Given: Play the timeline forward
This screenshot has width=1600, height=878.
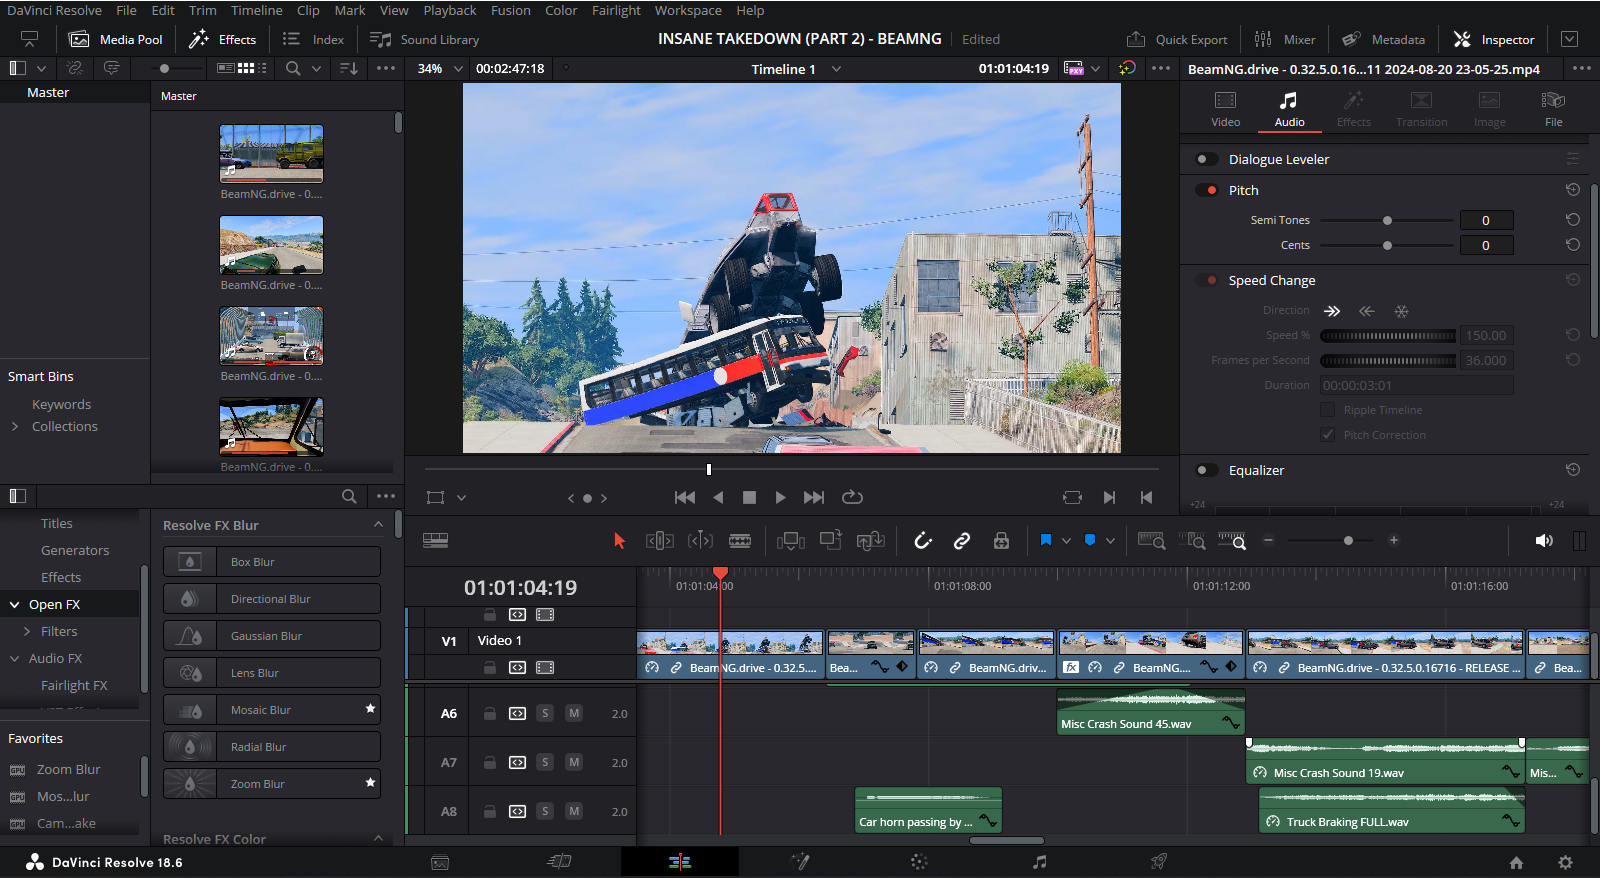Looking at the screenshot, I should tap(780, 497).
